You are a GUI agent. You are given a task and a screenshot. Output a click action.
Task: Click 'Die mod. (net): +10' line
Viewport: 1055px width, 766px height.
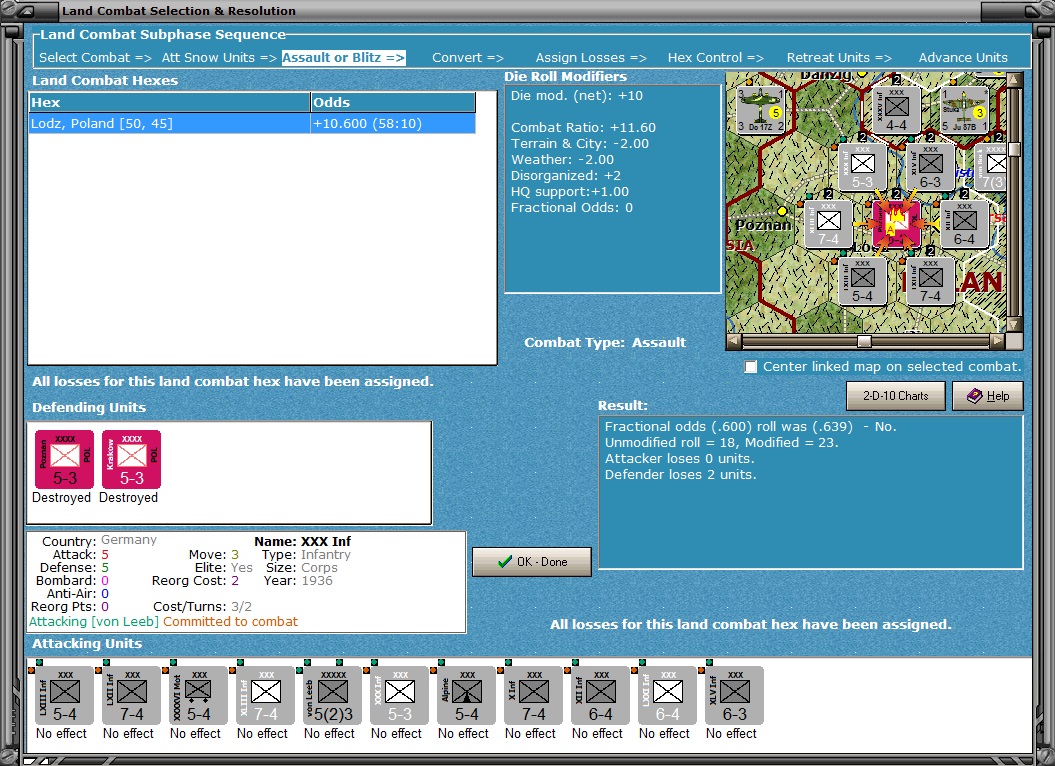click(577, 96)
